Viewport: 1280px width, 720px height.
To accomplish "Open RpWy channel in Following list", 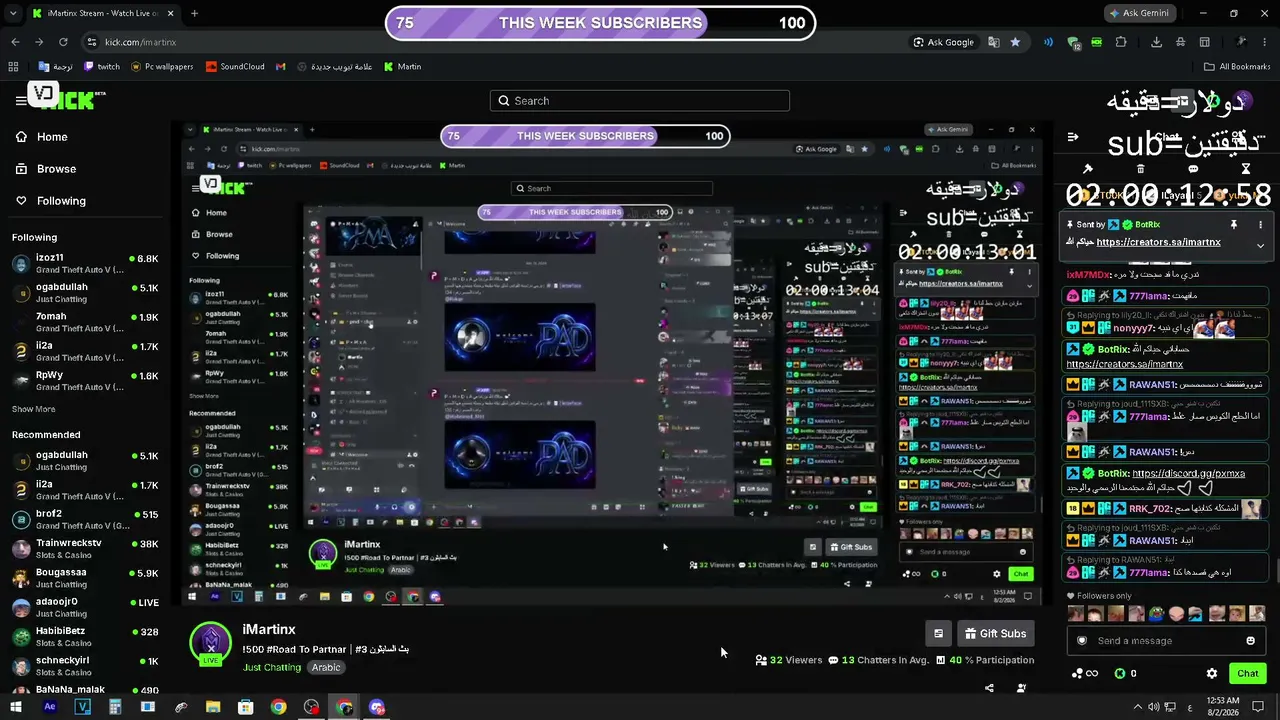I will 85,381.
